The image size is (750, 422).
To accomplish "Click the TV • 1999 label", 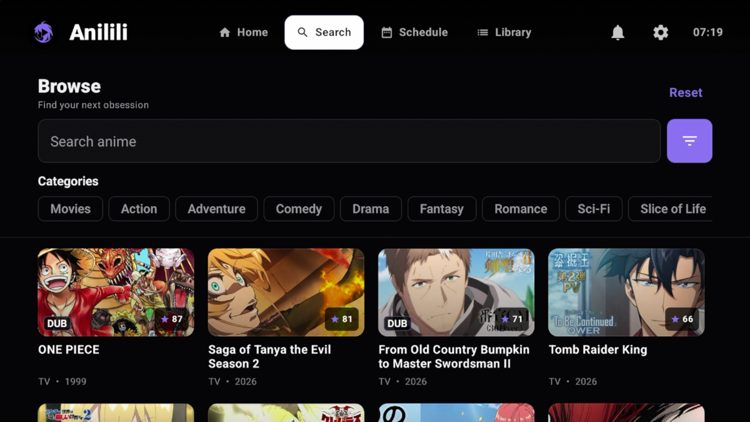I will 62,381.
